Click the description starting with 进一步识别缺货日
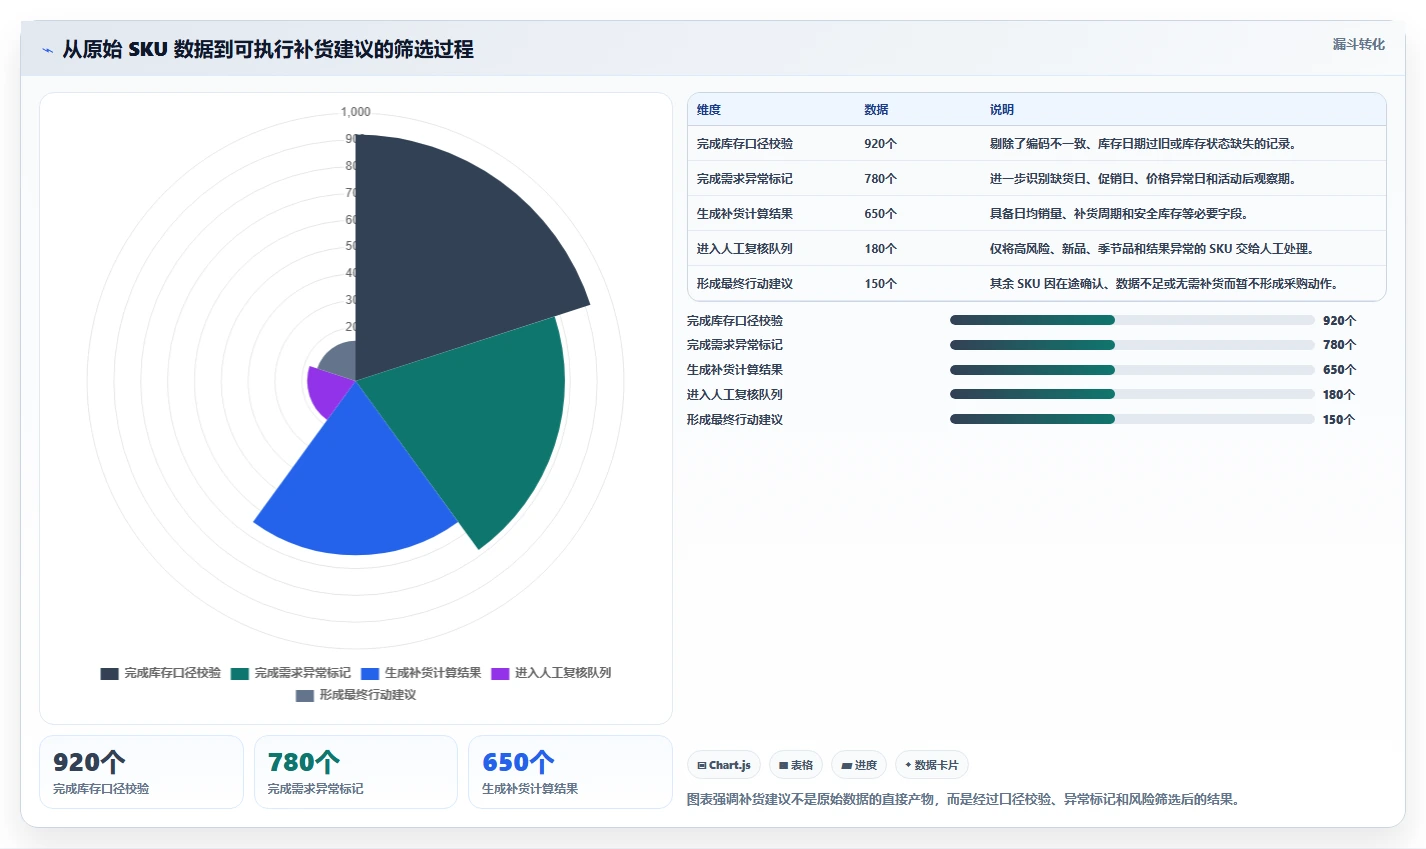The width and height of the screenshot is (1426, 849). 1146,179
